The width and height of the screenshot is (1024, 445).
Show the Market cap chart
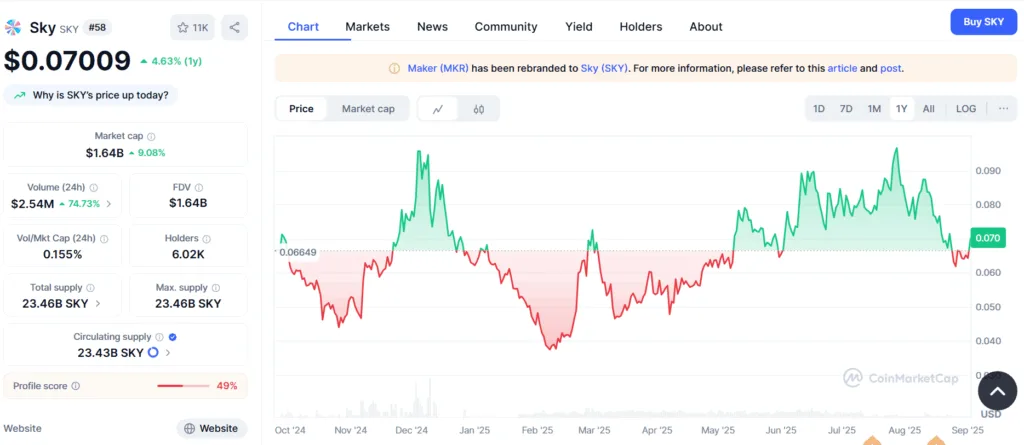pyautogui.click(x=368, y=109)
